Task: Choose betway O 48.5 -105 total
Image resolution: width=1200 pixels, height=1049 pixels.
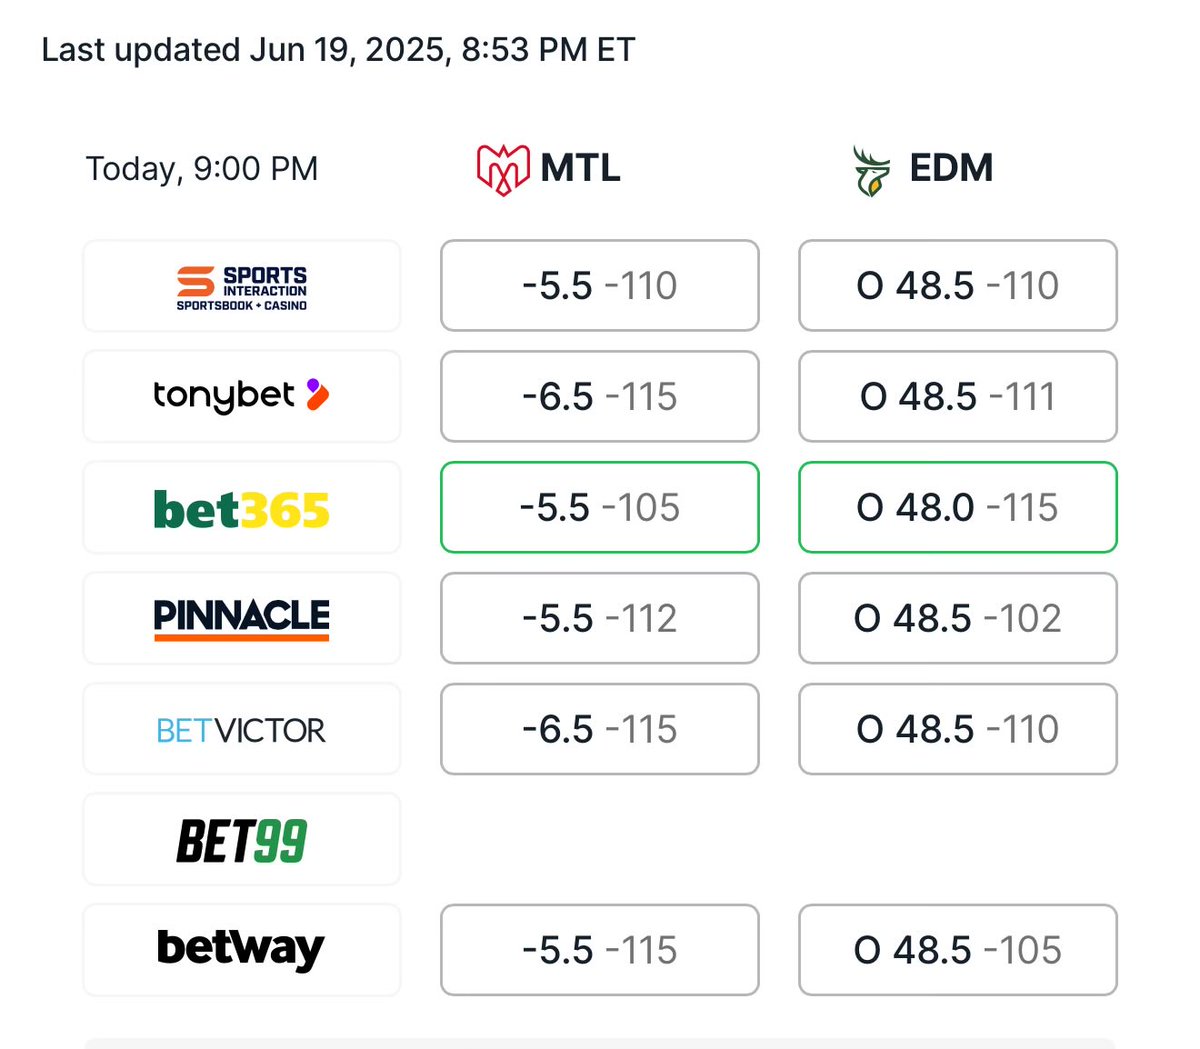Action: pyautogui.click(x=958, y=951)
